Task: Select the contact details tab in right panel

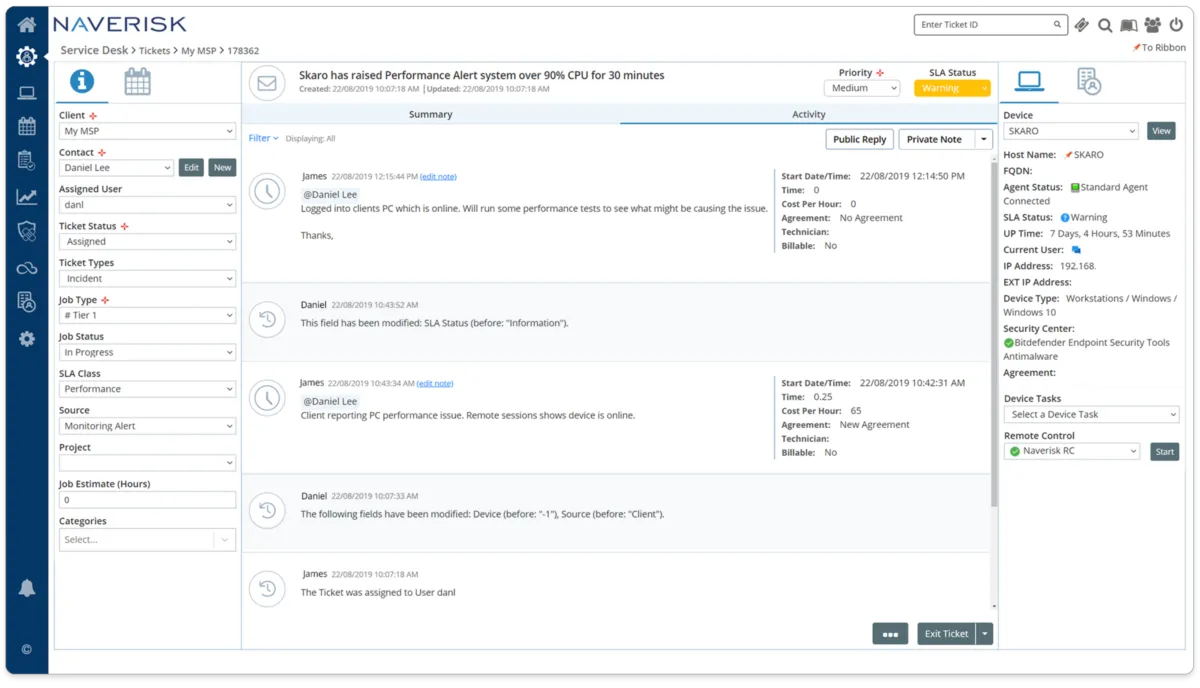Action: pyautogui.click(x=1089, y=81)
